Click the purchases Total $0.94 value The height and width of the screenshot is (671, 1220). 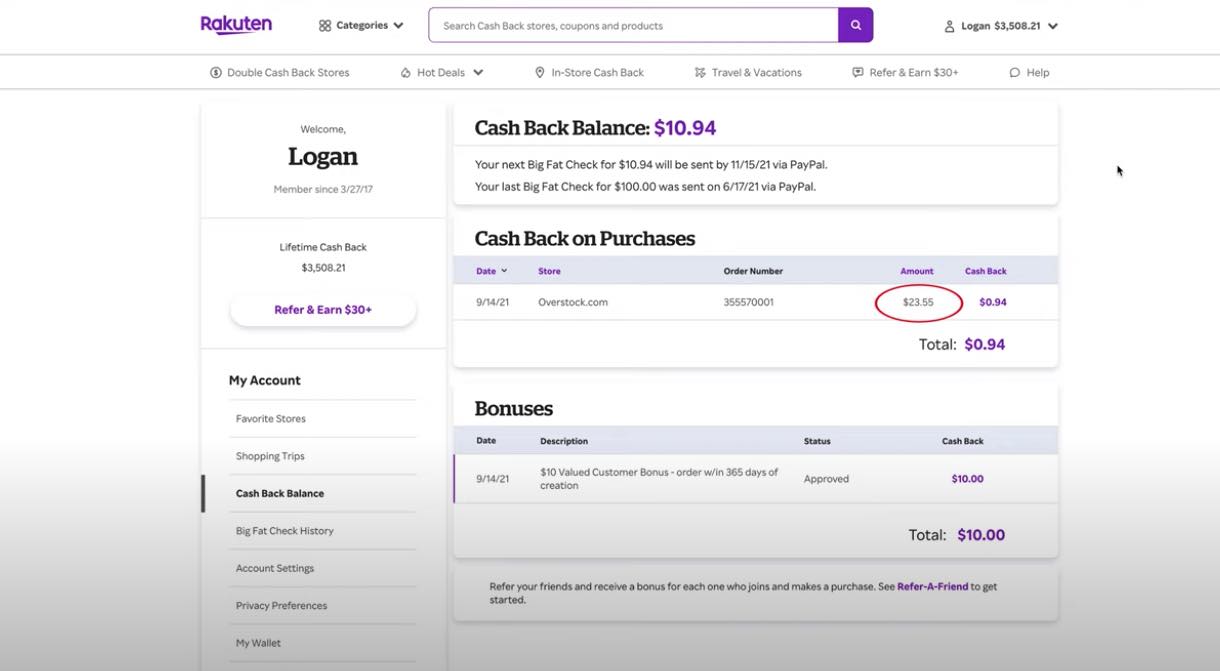[985, 344]
